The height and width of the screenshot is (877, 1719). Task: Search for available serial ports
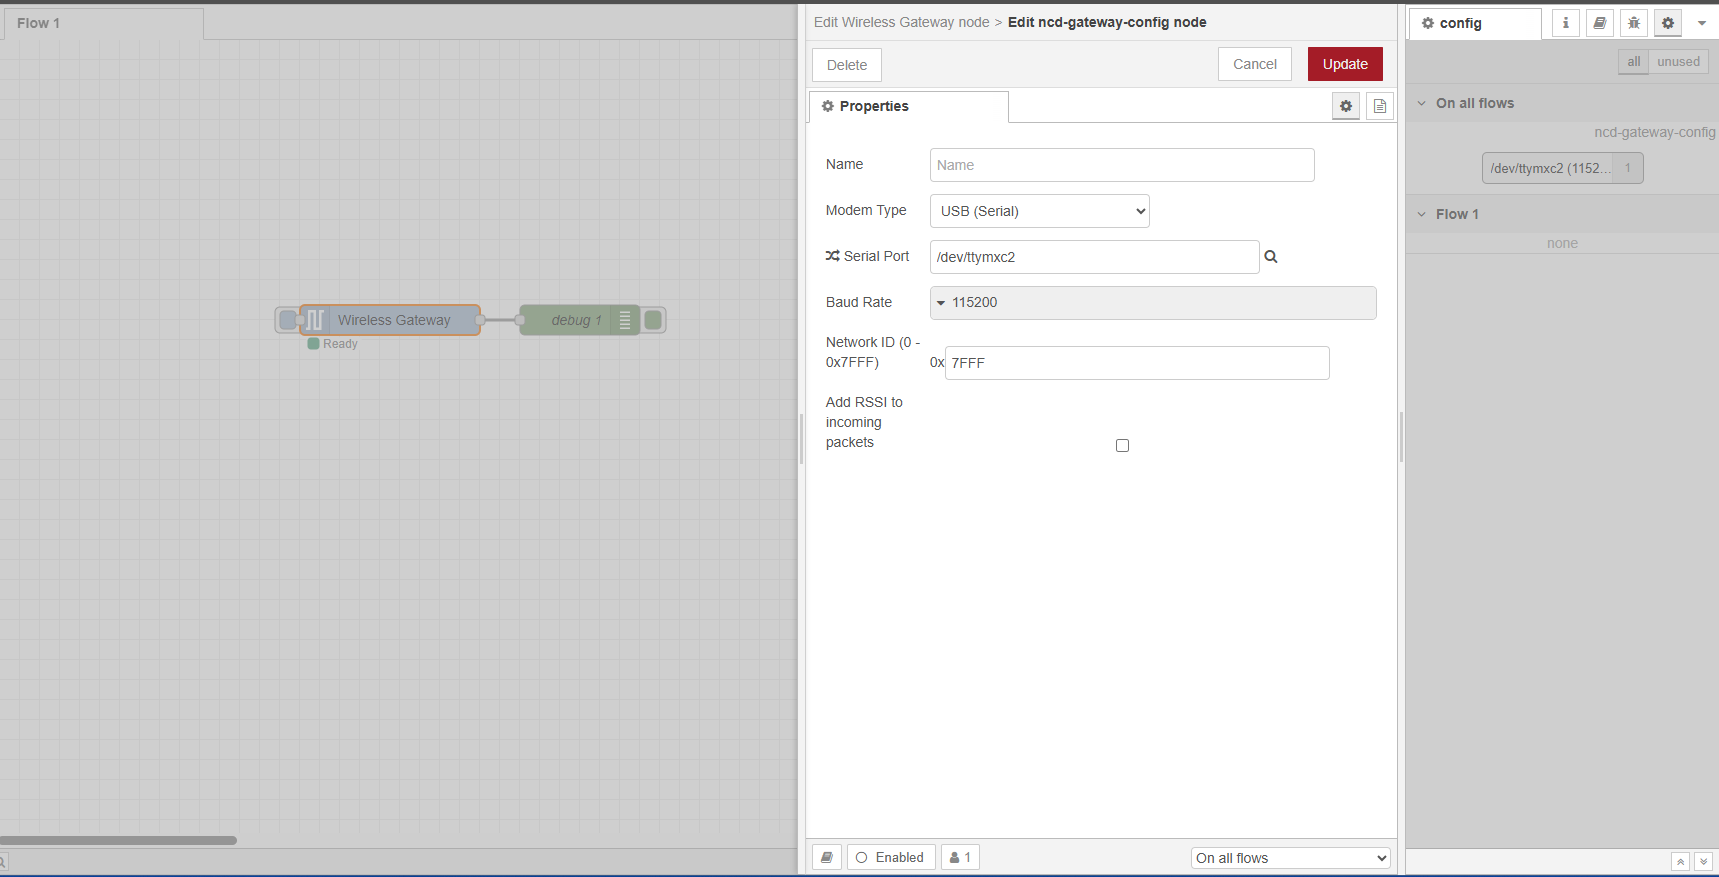click(x=1271, y=257)
